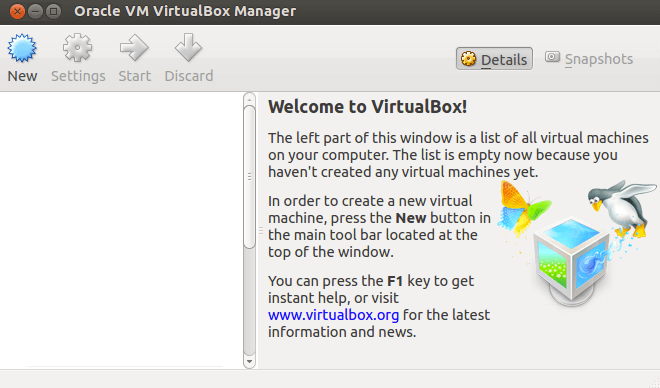
Task: Close the VirtualBox Manager window
Action: tap(17, 11)
